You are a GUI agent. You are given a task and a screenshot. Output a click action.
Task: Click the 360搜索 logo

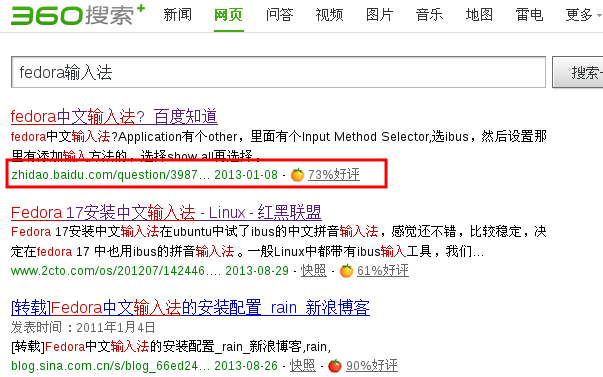point(78,15)
